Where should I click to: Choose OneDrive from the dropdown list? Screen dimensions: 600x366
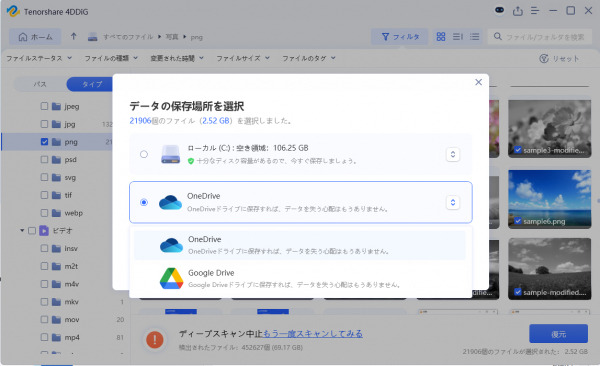300,245
